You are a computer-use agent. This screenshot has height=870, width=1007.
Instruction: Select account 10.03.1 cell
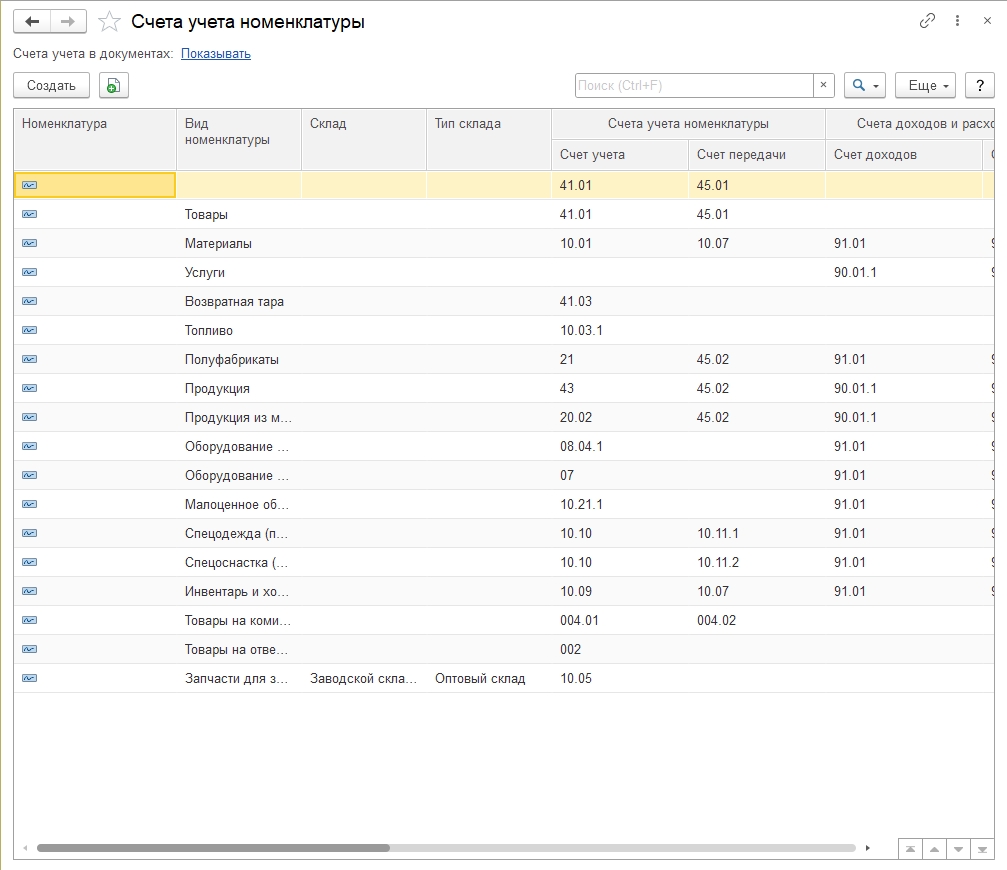(620, 330)
